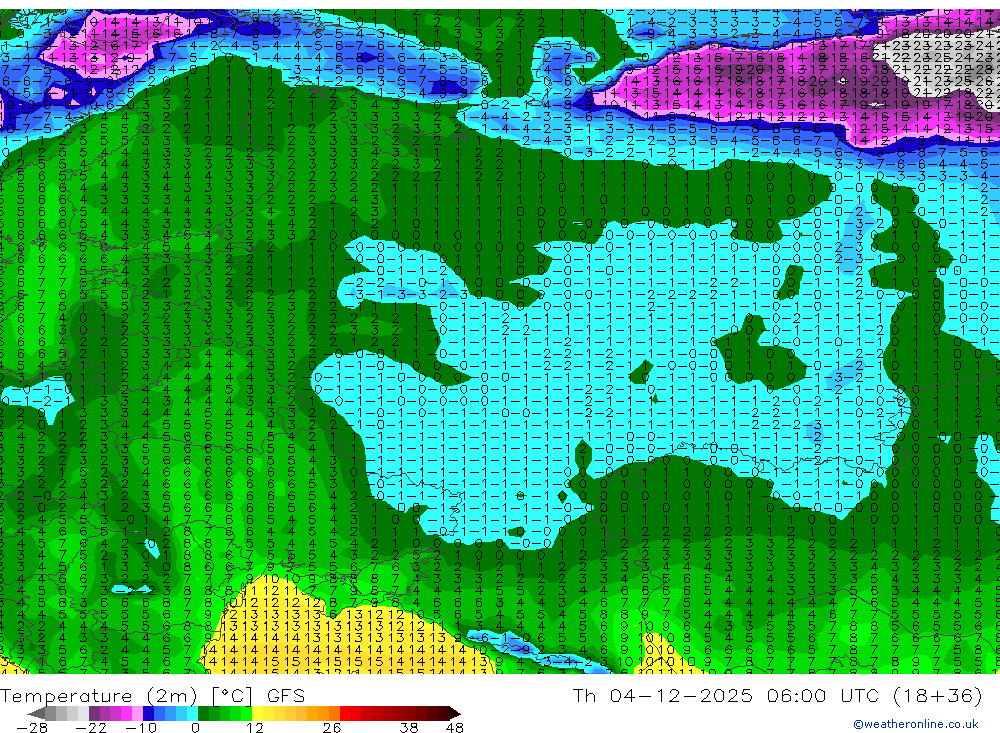Click the "-28" legend label

(x=32, y=728)
